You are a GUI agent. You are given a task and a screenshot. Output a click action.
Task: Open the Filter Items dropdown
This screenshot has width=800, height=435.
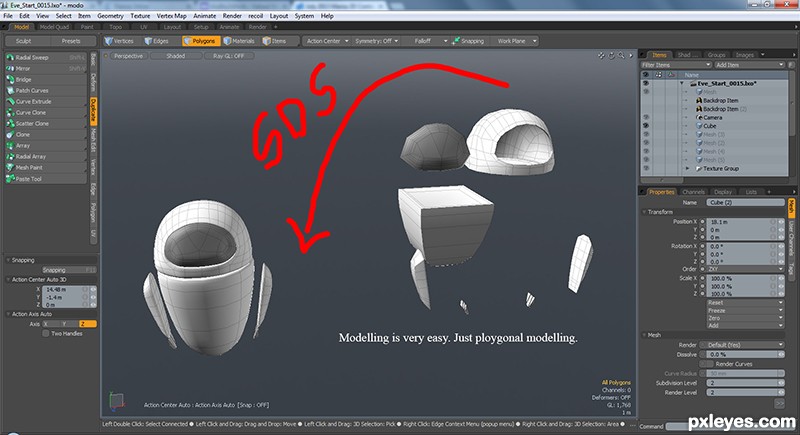pos(676,65)
